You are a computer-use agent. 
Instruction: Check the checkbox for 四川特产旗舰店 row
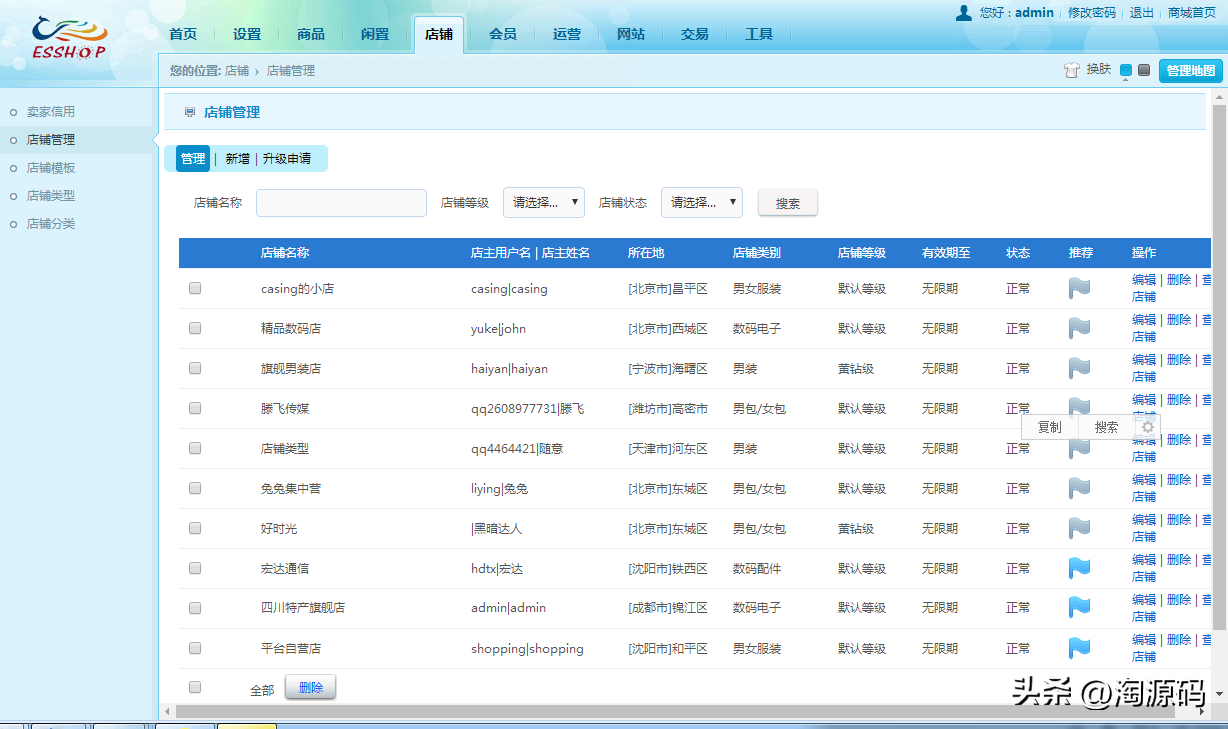[x=194, y=607]
